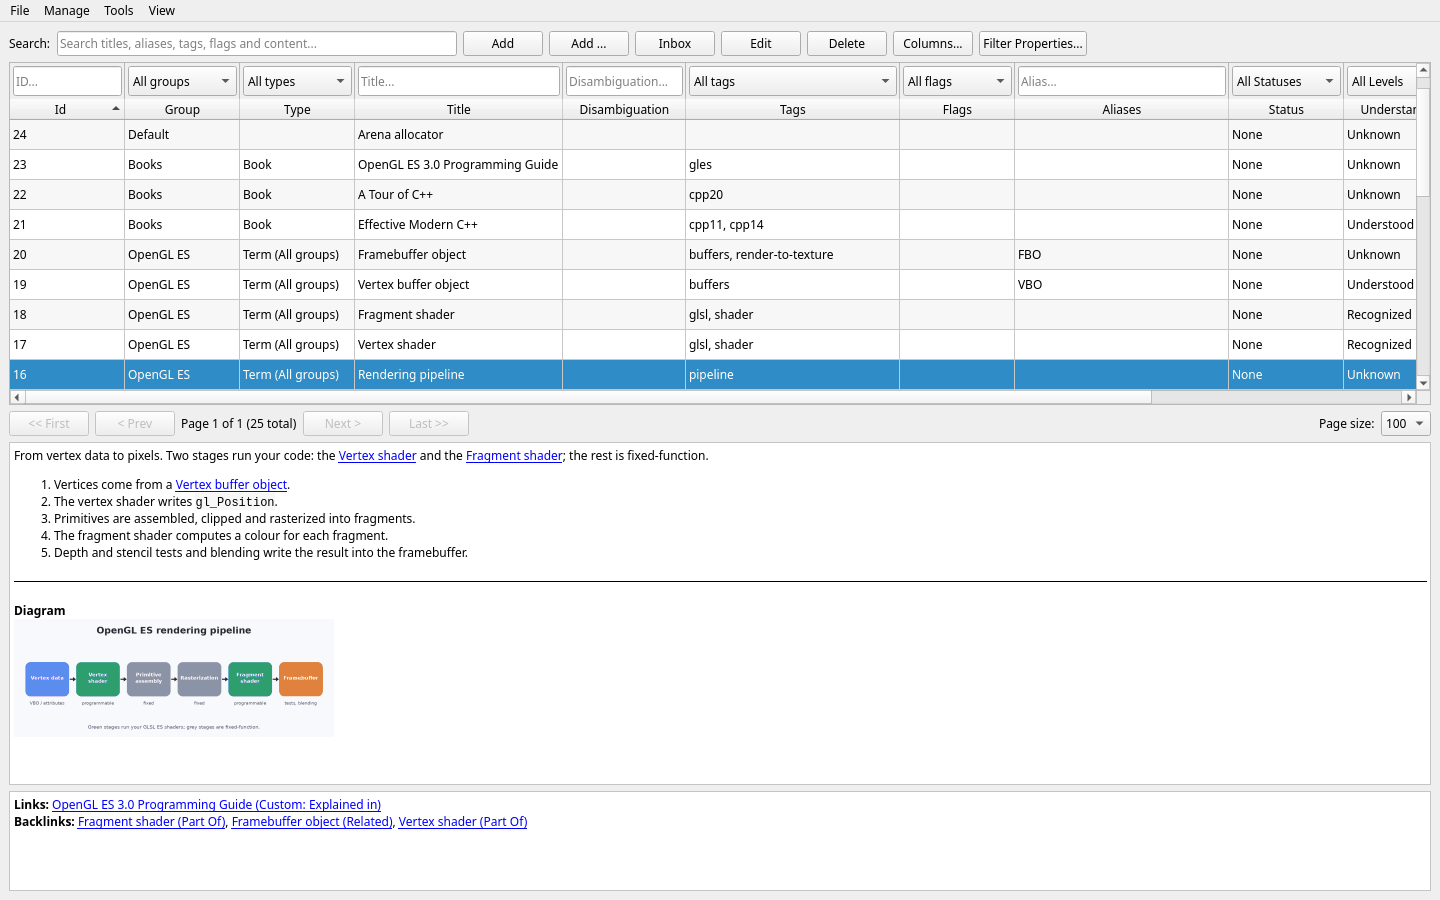Open the Inbox
This screenshot has height=900, width=1440.
click(x=675, y=44)
